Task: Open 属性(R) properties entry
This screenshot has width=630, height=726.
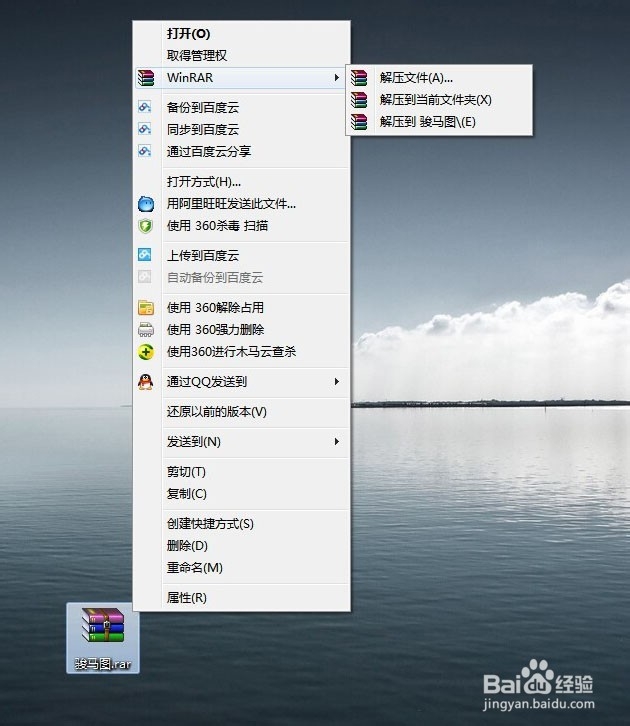Action: (x=241, y=598)
